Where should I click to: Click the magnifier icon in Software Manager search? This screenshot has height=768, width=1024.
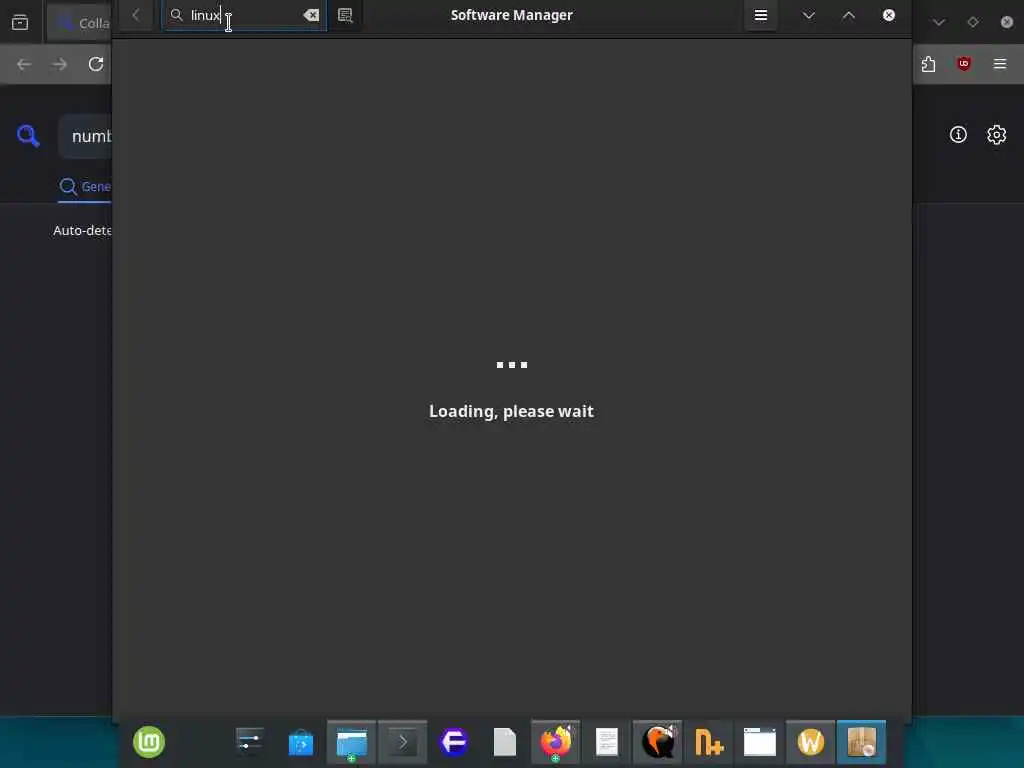pos(176,15)
